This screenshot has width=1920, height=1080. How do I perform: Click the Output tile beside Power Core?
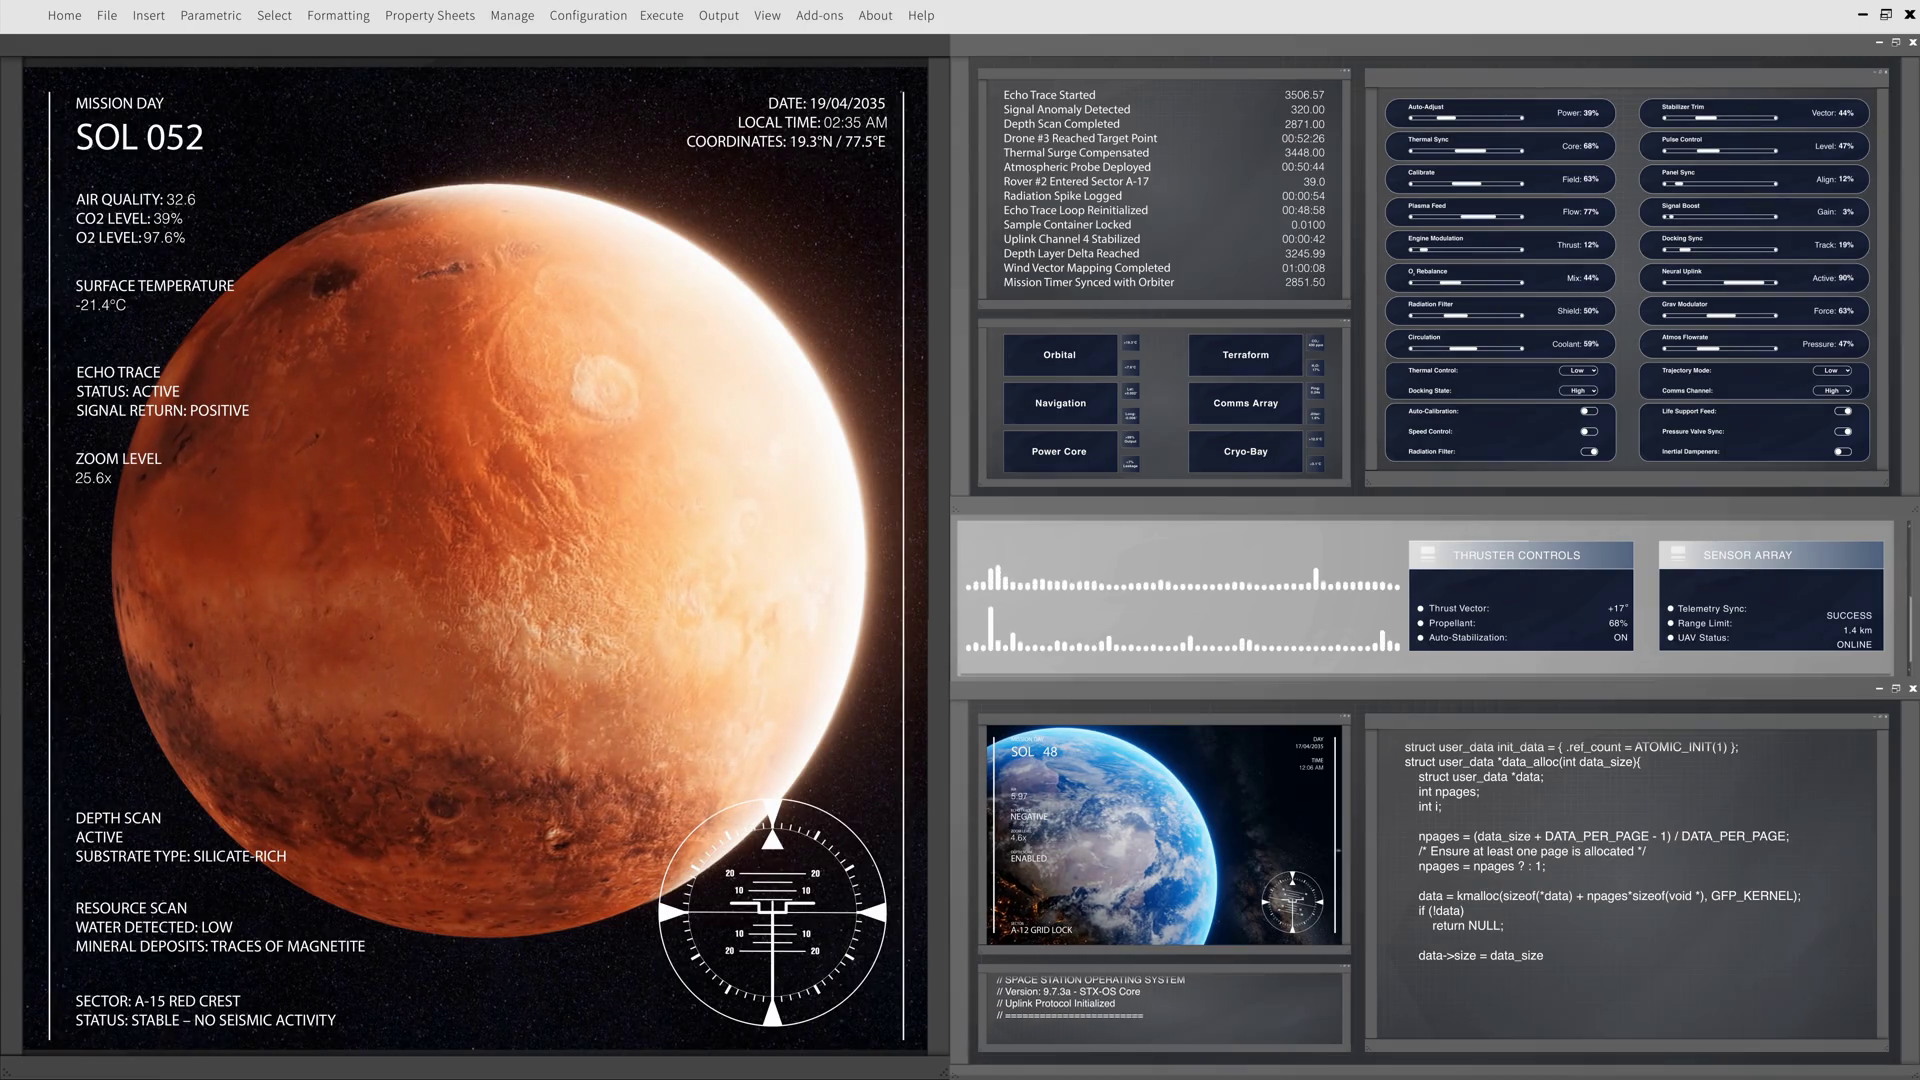[1130, 440]
